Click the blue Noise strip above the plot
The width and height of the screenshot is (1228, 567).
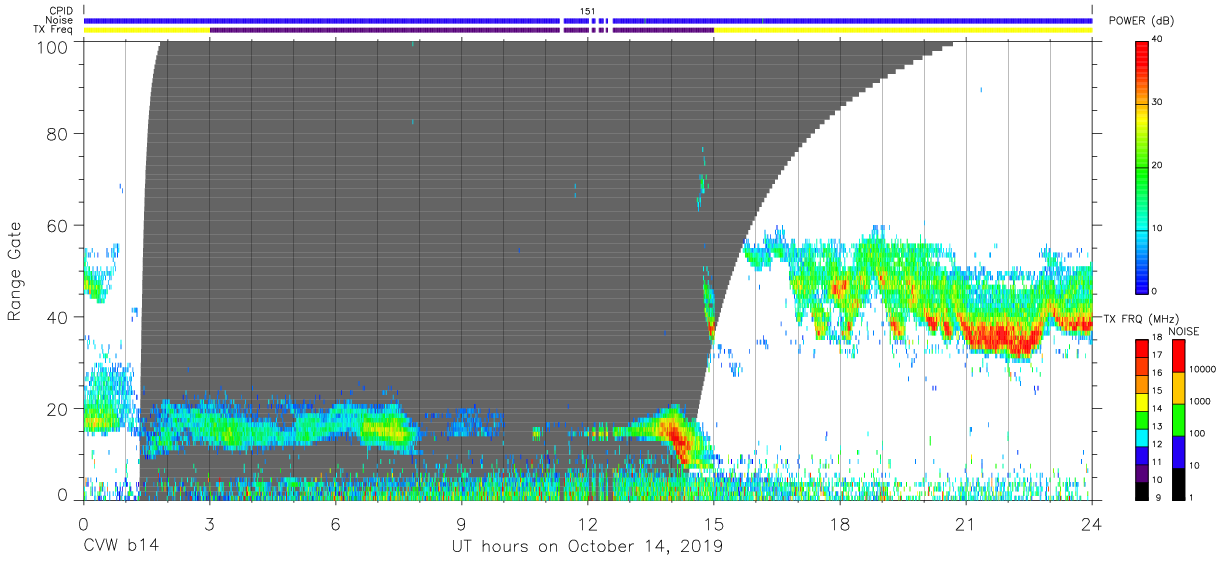pyautogui.click(x=587, y=21)
